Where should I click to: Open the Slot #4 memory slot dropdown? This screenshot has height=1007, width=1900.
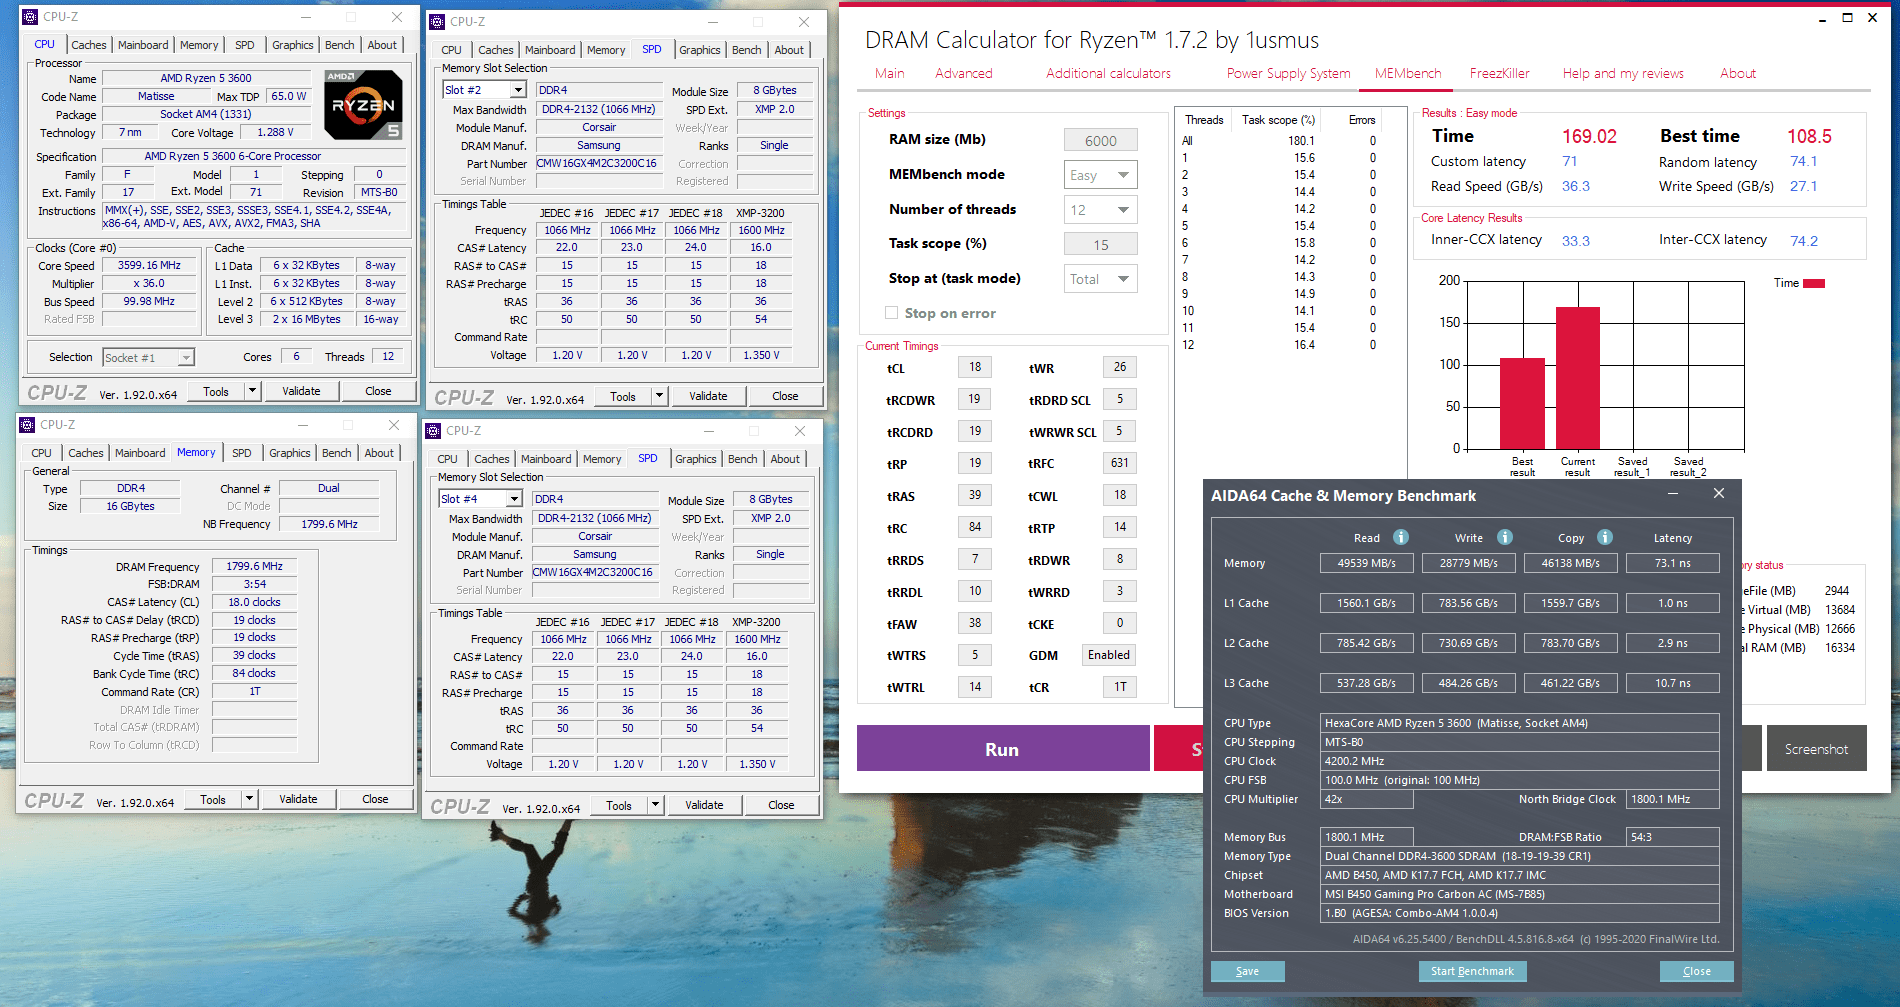coord(480,499)
